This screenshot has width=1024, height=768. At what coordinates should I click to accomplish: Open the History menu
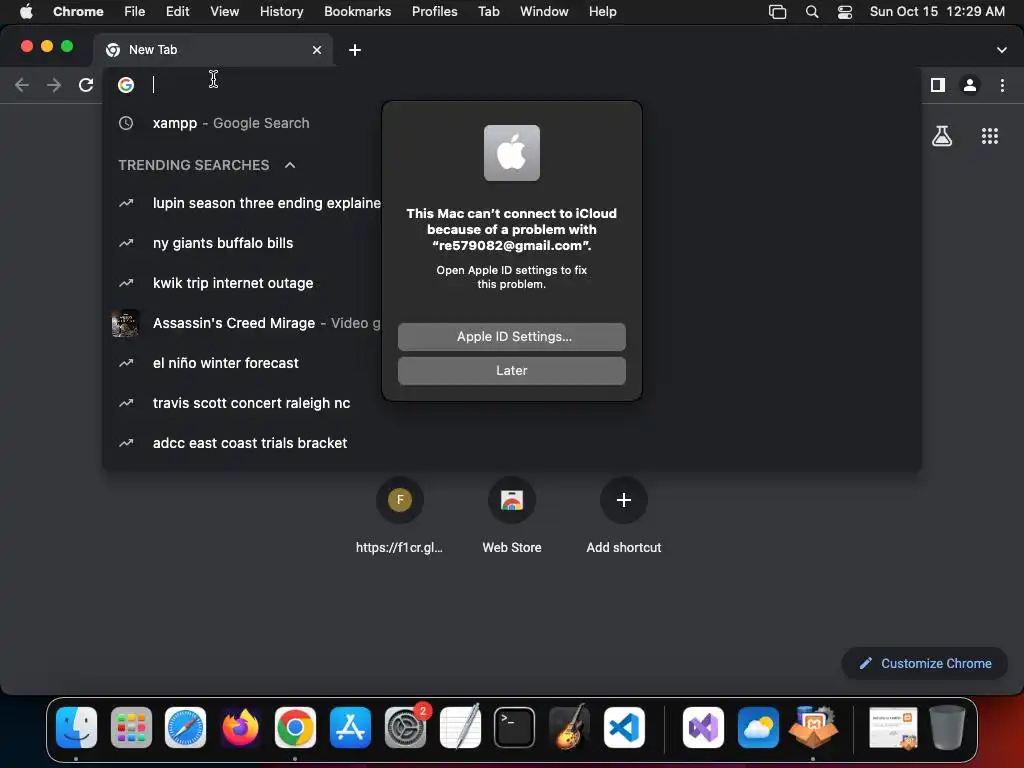pos(281,11)
